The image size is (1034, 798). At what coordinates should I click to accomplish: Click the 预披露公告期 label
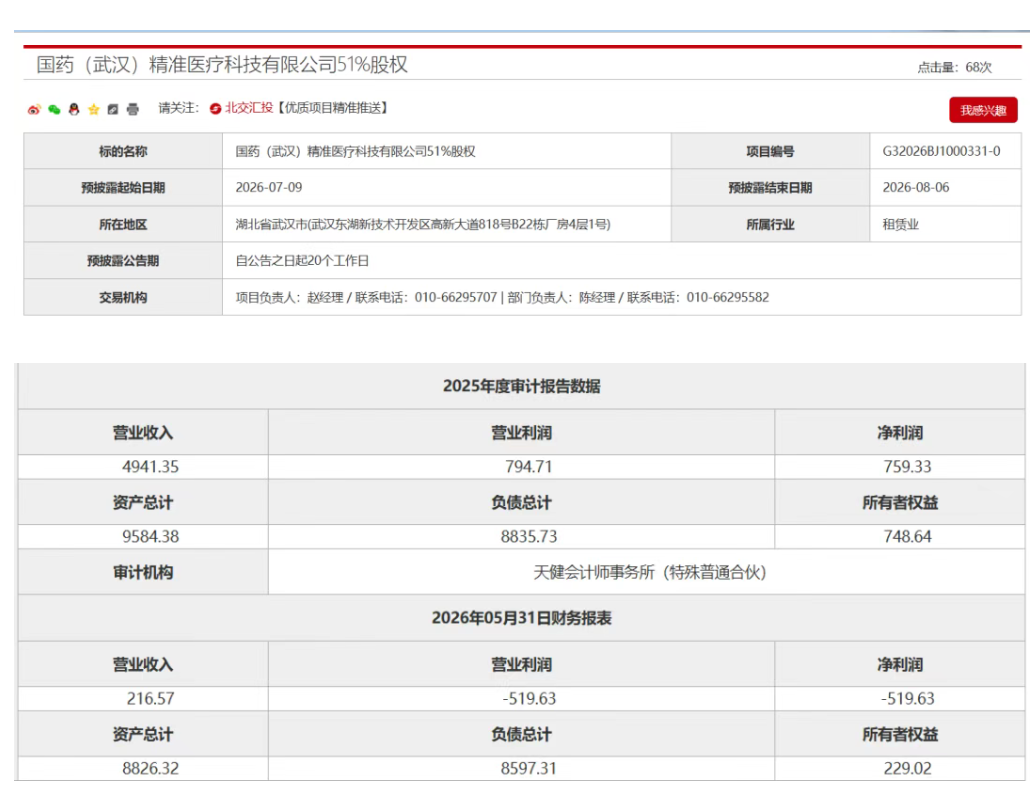123,261
